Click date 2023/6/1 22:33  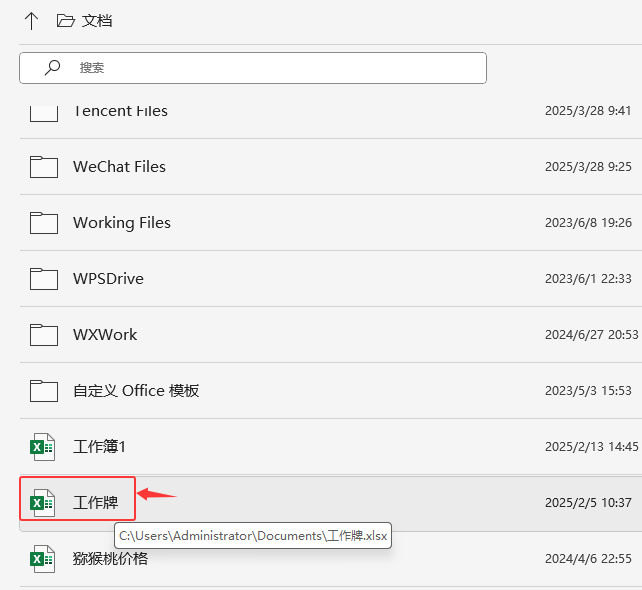tap(588, 279)
